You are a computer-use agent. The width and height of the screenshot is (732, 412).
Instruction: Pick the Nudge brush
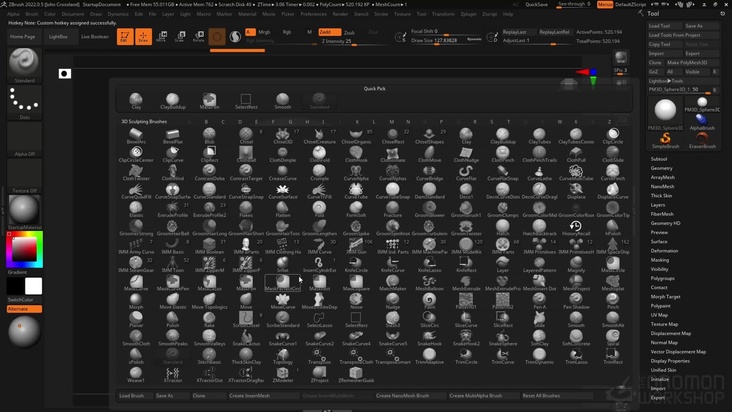click(393, 301)
